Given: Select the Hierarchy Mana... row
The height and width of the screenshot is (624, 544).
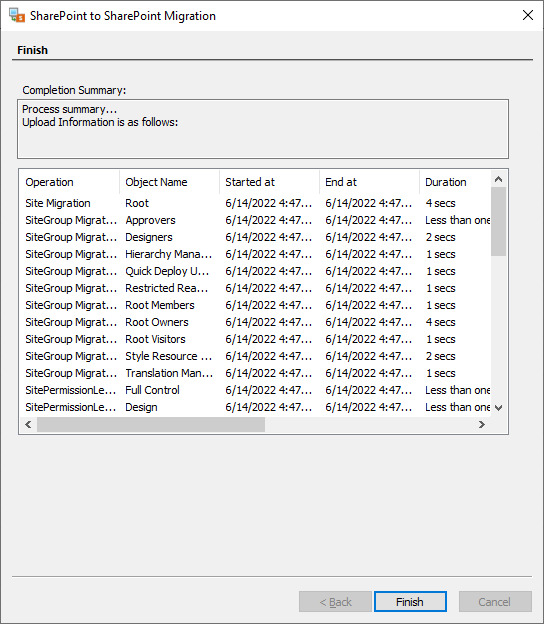Looking at the screenshot, I should pyautogui.click(x=255, y=254).
